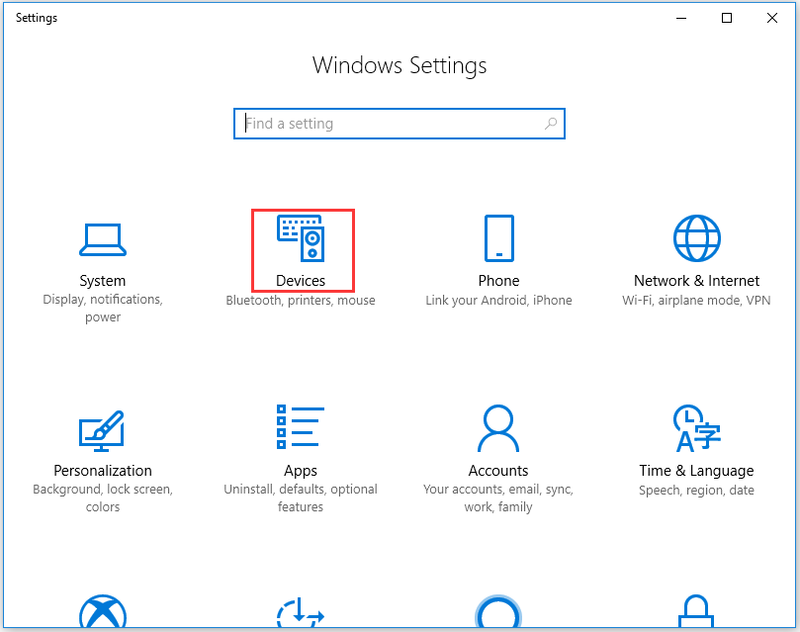
Task: Open the Network & Internet globe icon
Action: (x=696, y=238)
